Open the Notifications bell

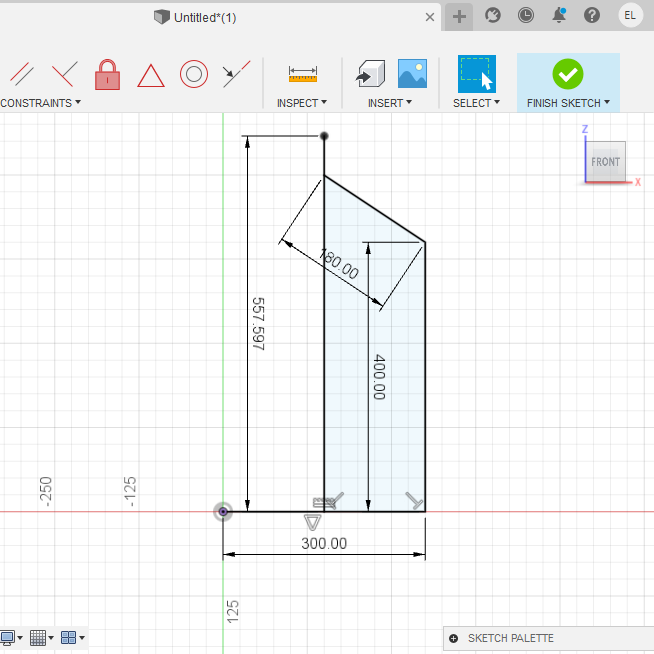point(558,15)
